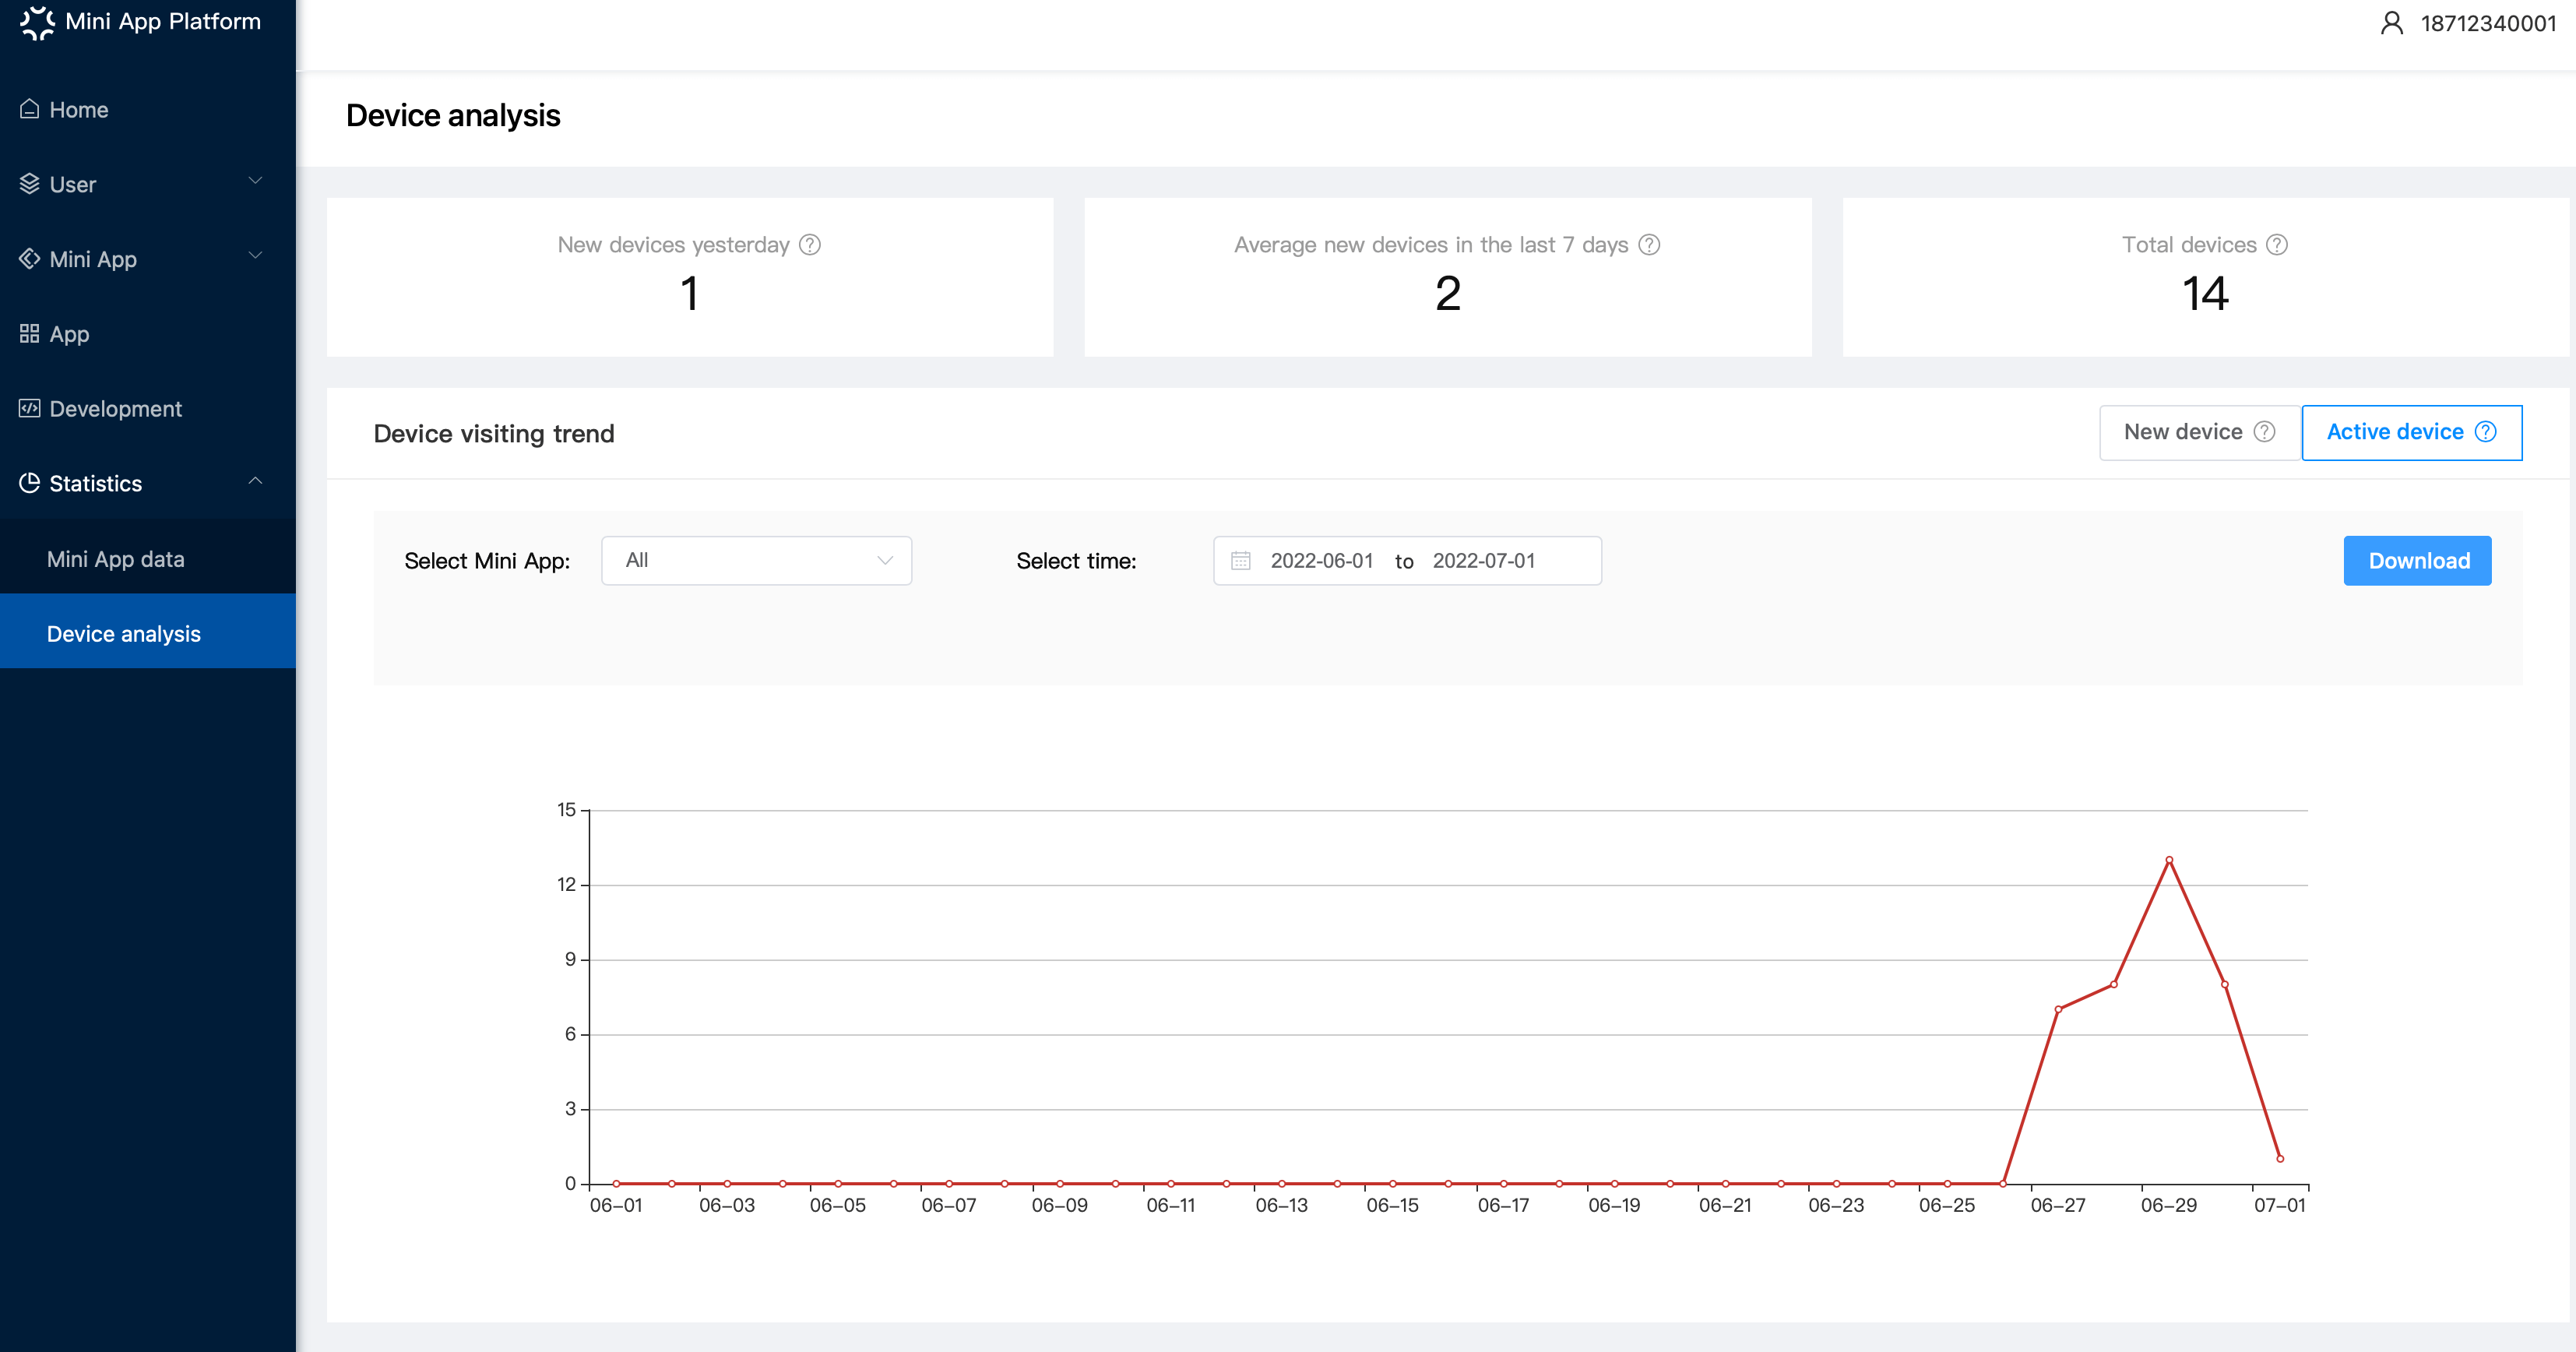Click help icon next to Total devices
This screenshot has width=2576, height=1352.
(2277, 245)
